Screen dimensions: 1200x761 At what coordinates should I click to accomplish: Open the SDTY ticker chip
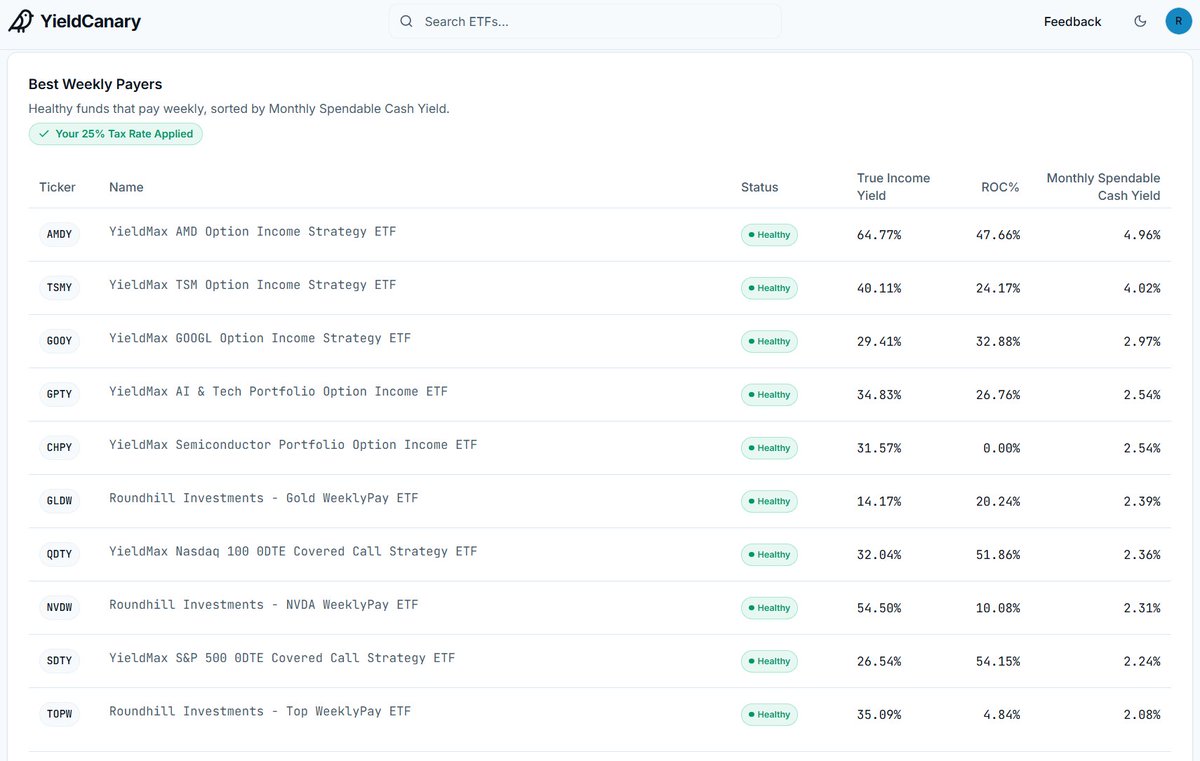pyautogui.click(x=60, y=661)
